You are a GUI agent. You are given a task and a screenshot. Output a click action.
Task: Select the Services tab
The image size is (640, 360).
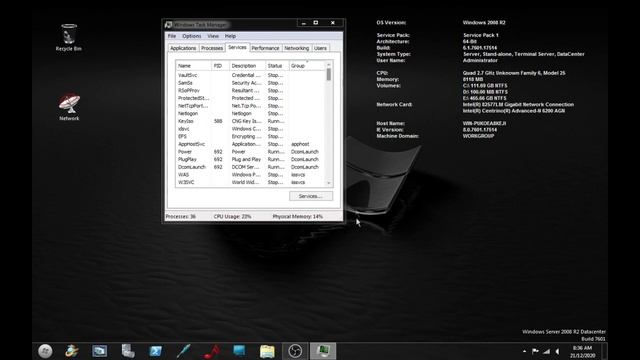tap(237, 47)
